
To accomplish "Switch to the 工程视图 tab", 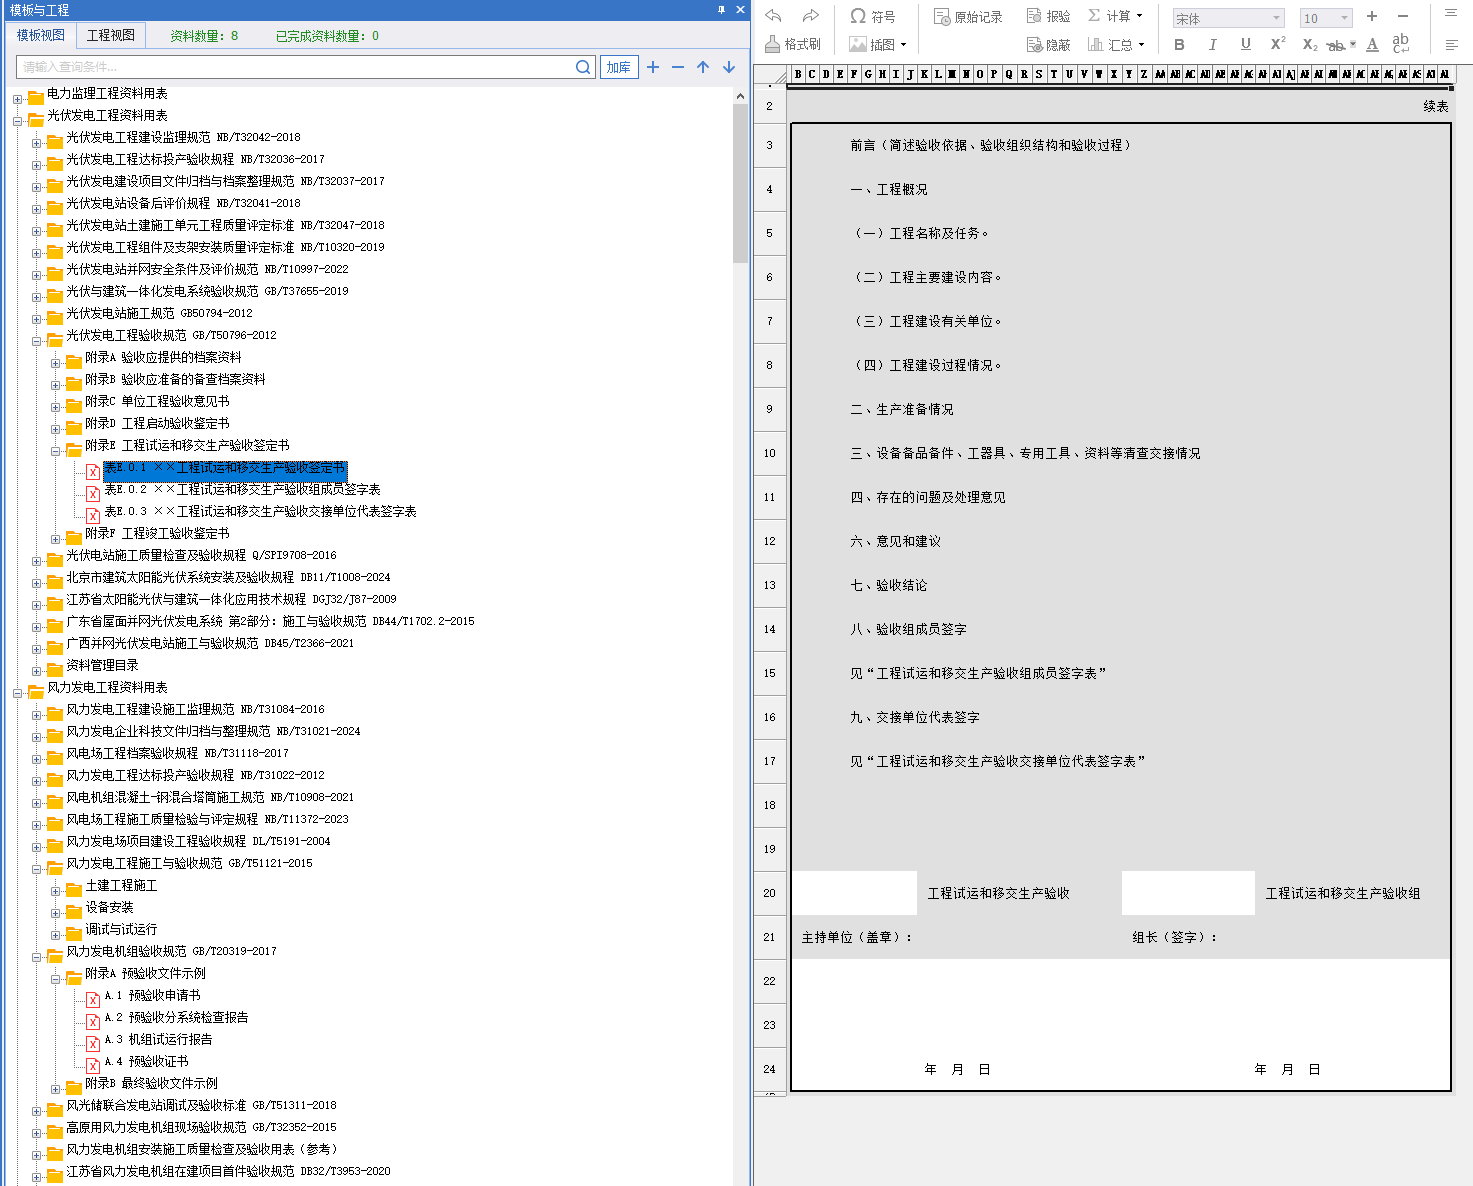I will [110, 35].
